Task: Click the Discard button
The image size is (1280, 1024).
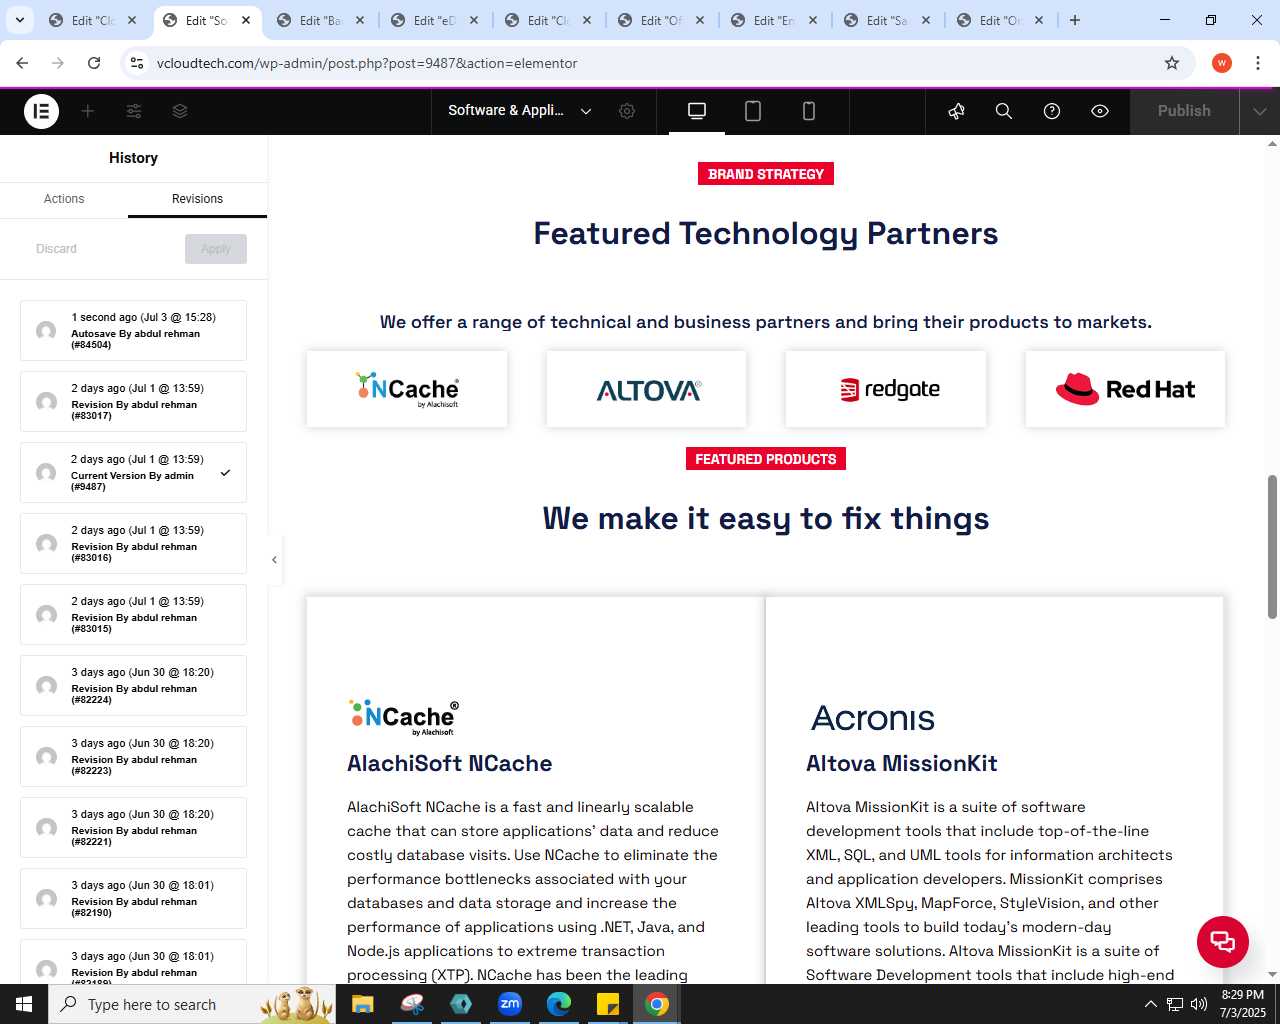Action: tap(56, 249)
